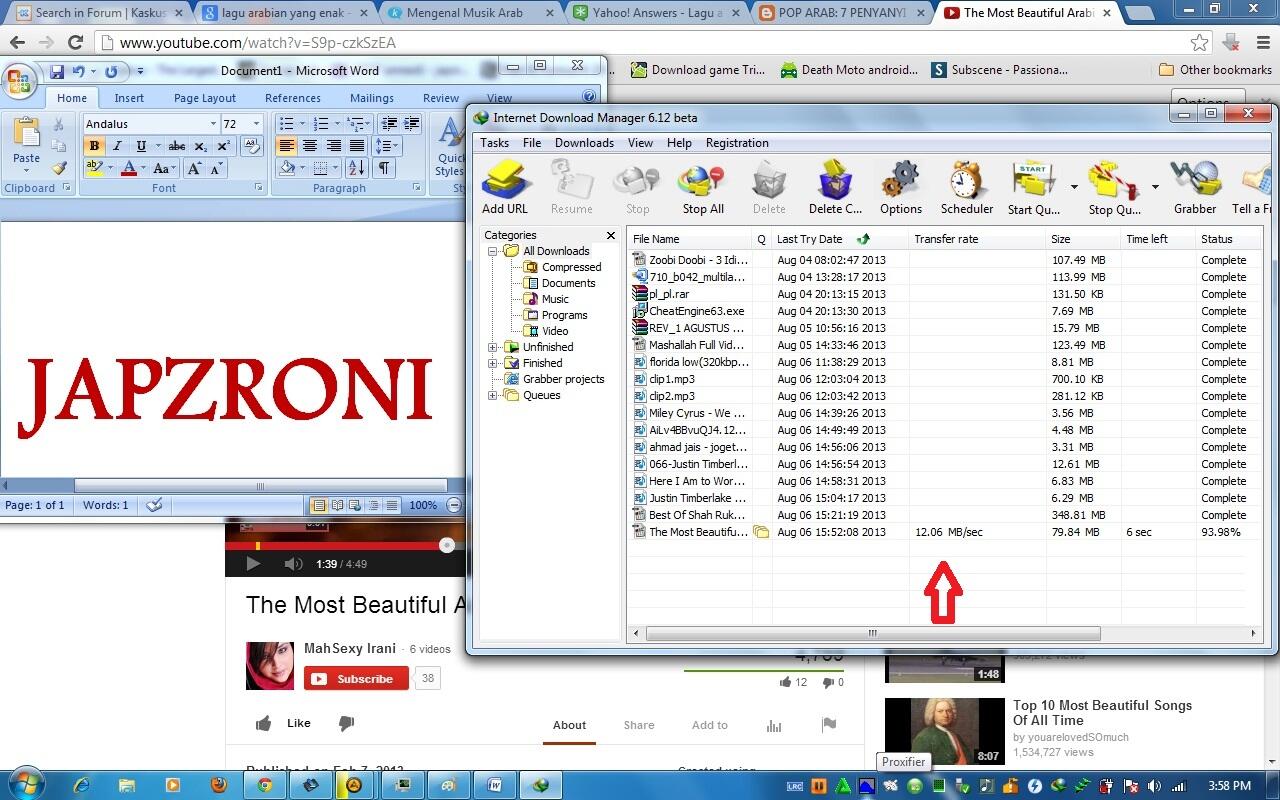Apply strikethrough in Word ribbon
Viewport: 1280px width, 800px height.
[x=177, y=146]
